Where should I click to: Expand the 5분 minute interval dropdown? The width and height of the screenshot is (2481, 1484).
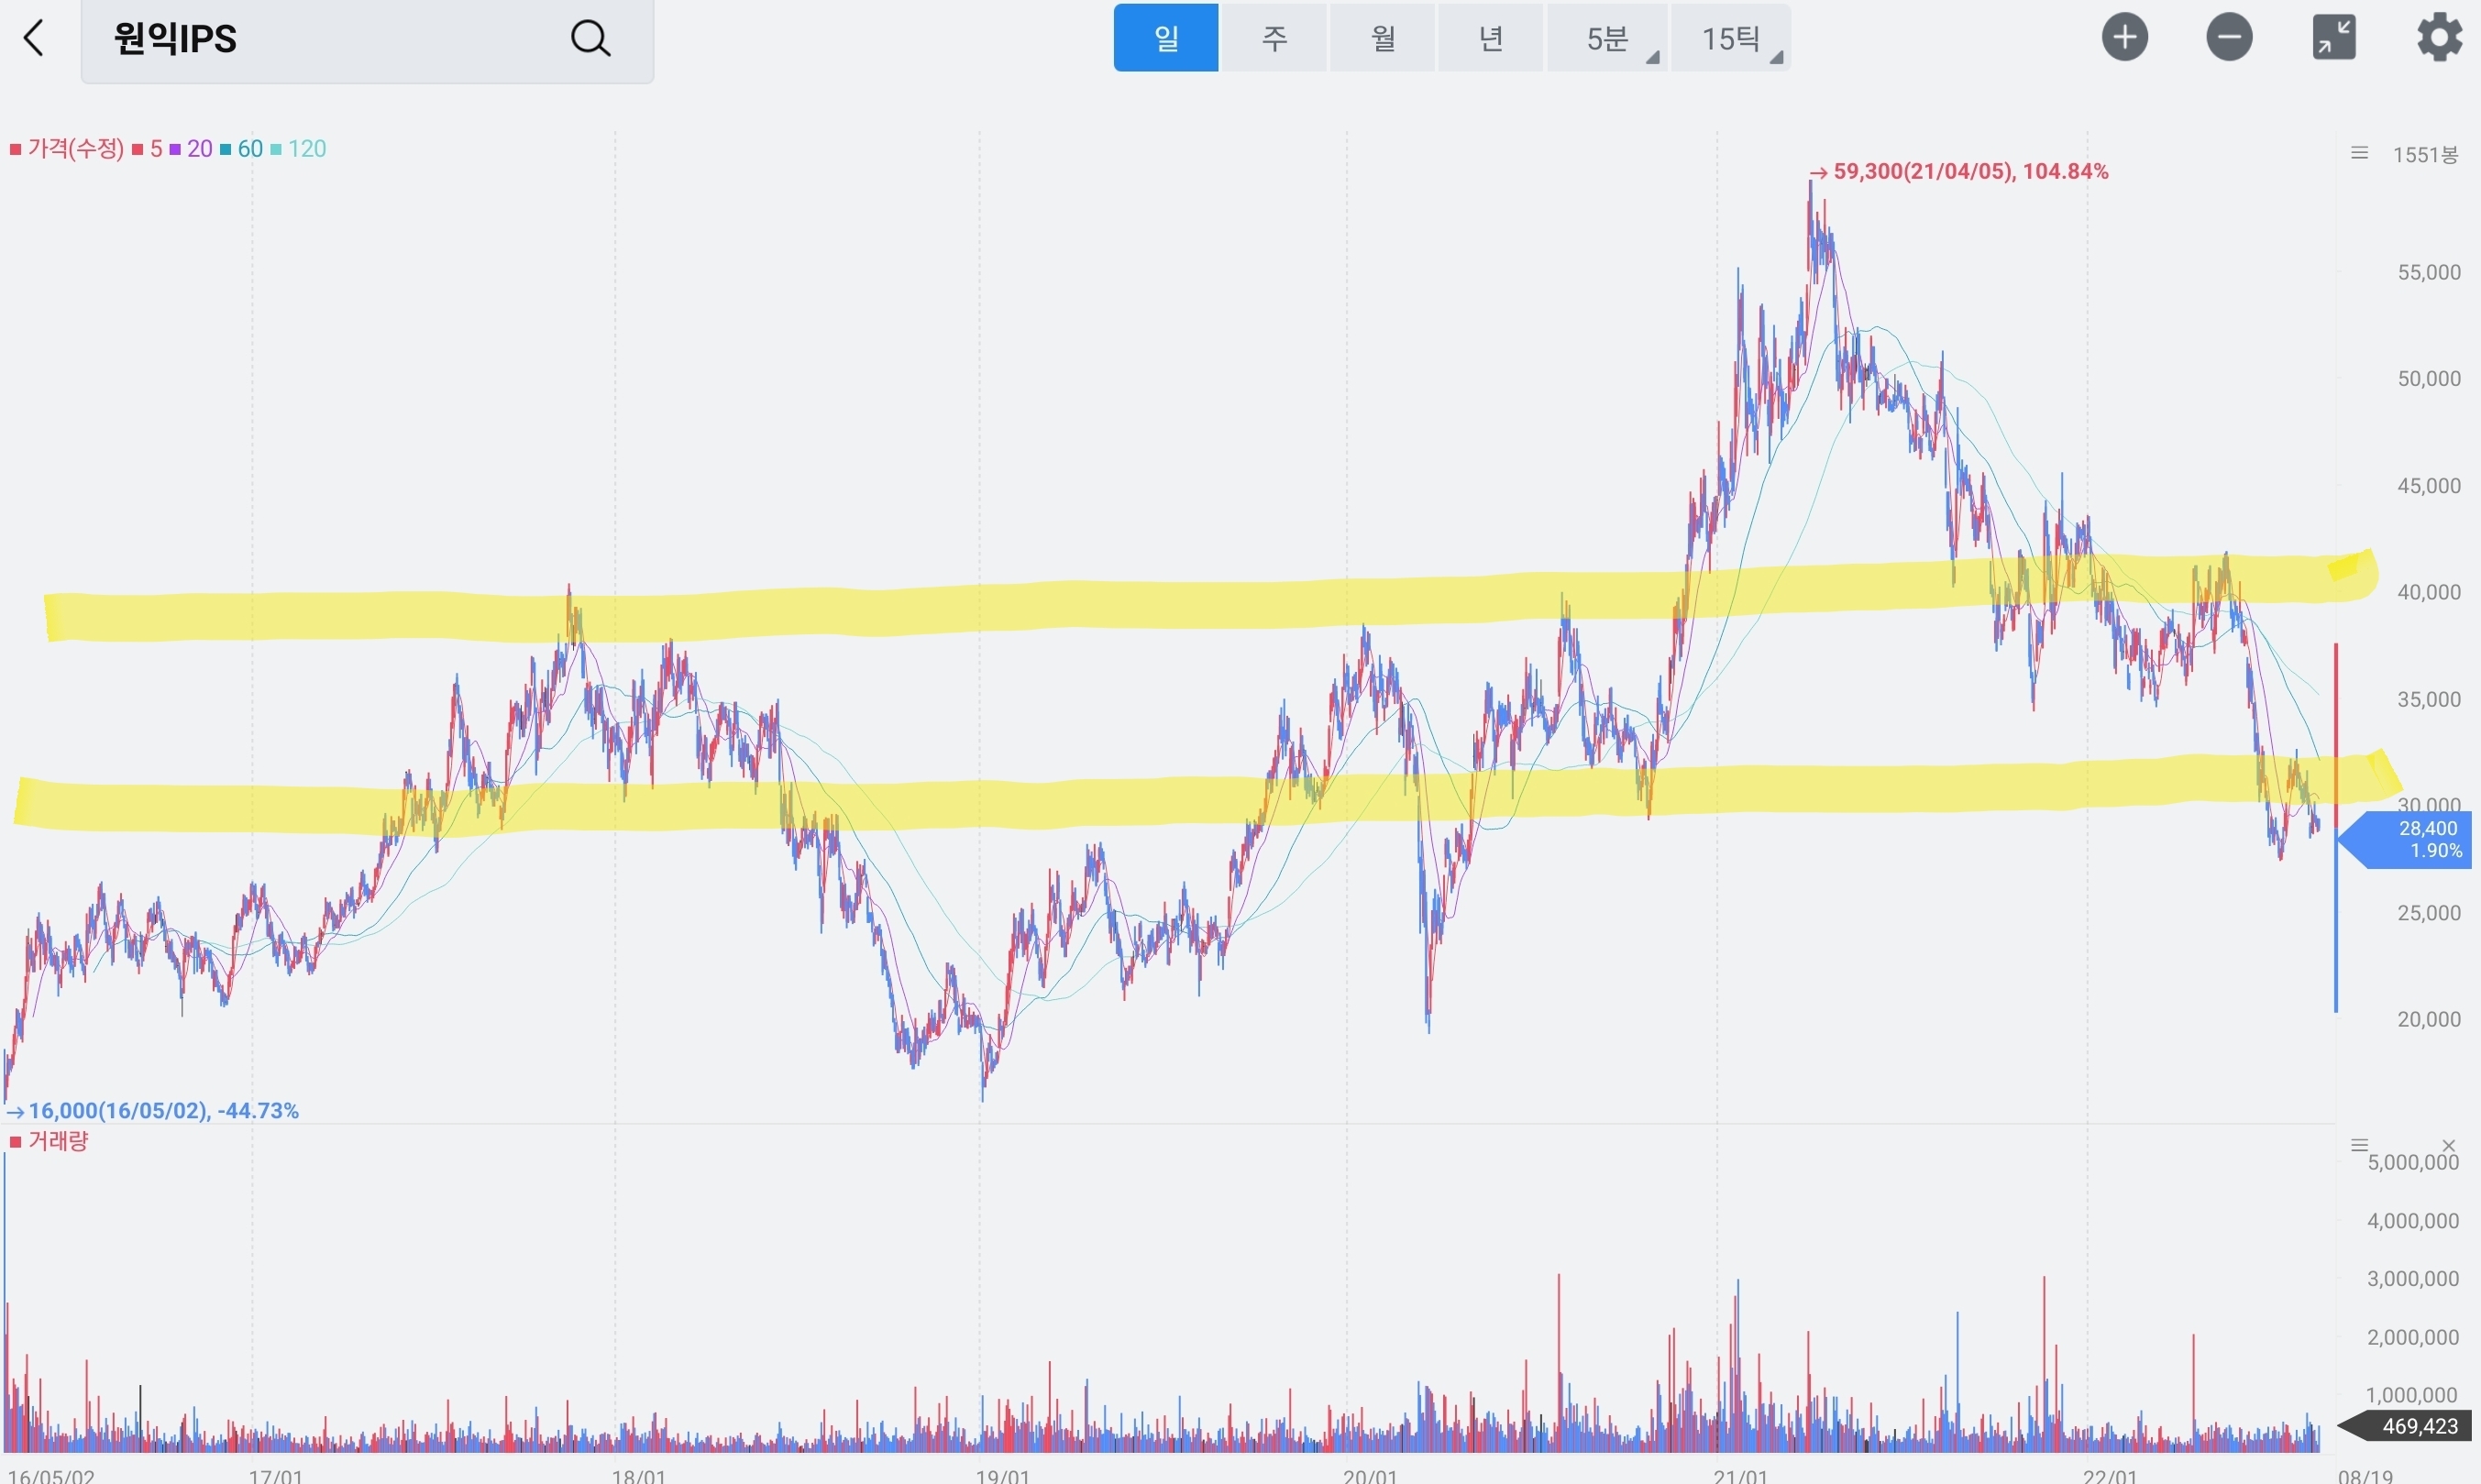1608,39
